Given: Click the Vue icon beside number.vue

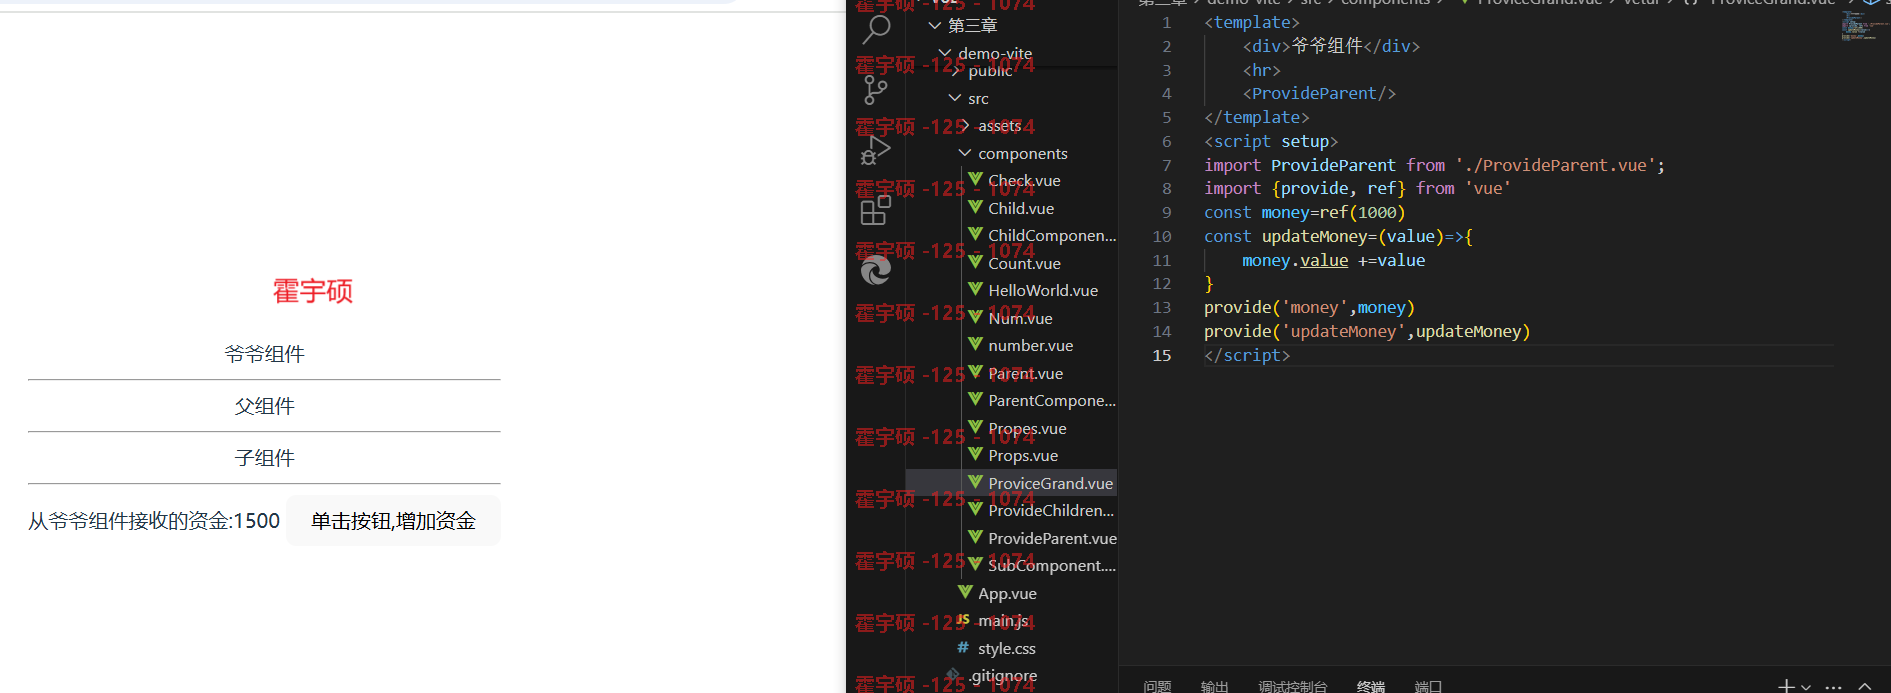Looking at the screenshot, I should [975, 344].
